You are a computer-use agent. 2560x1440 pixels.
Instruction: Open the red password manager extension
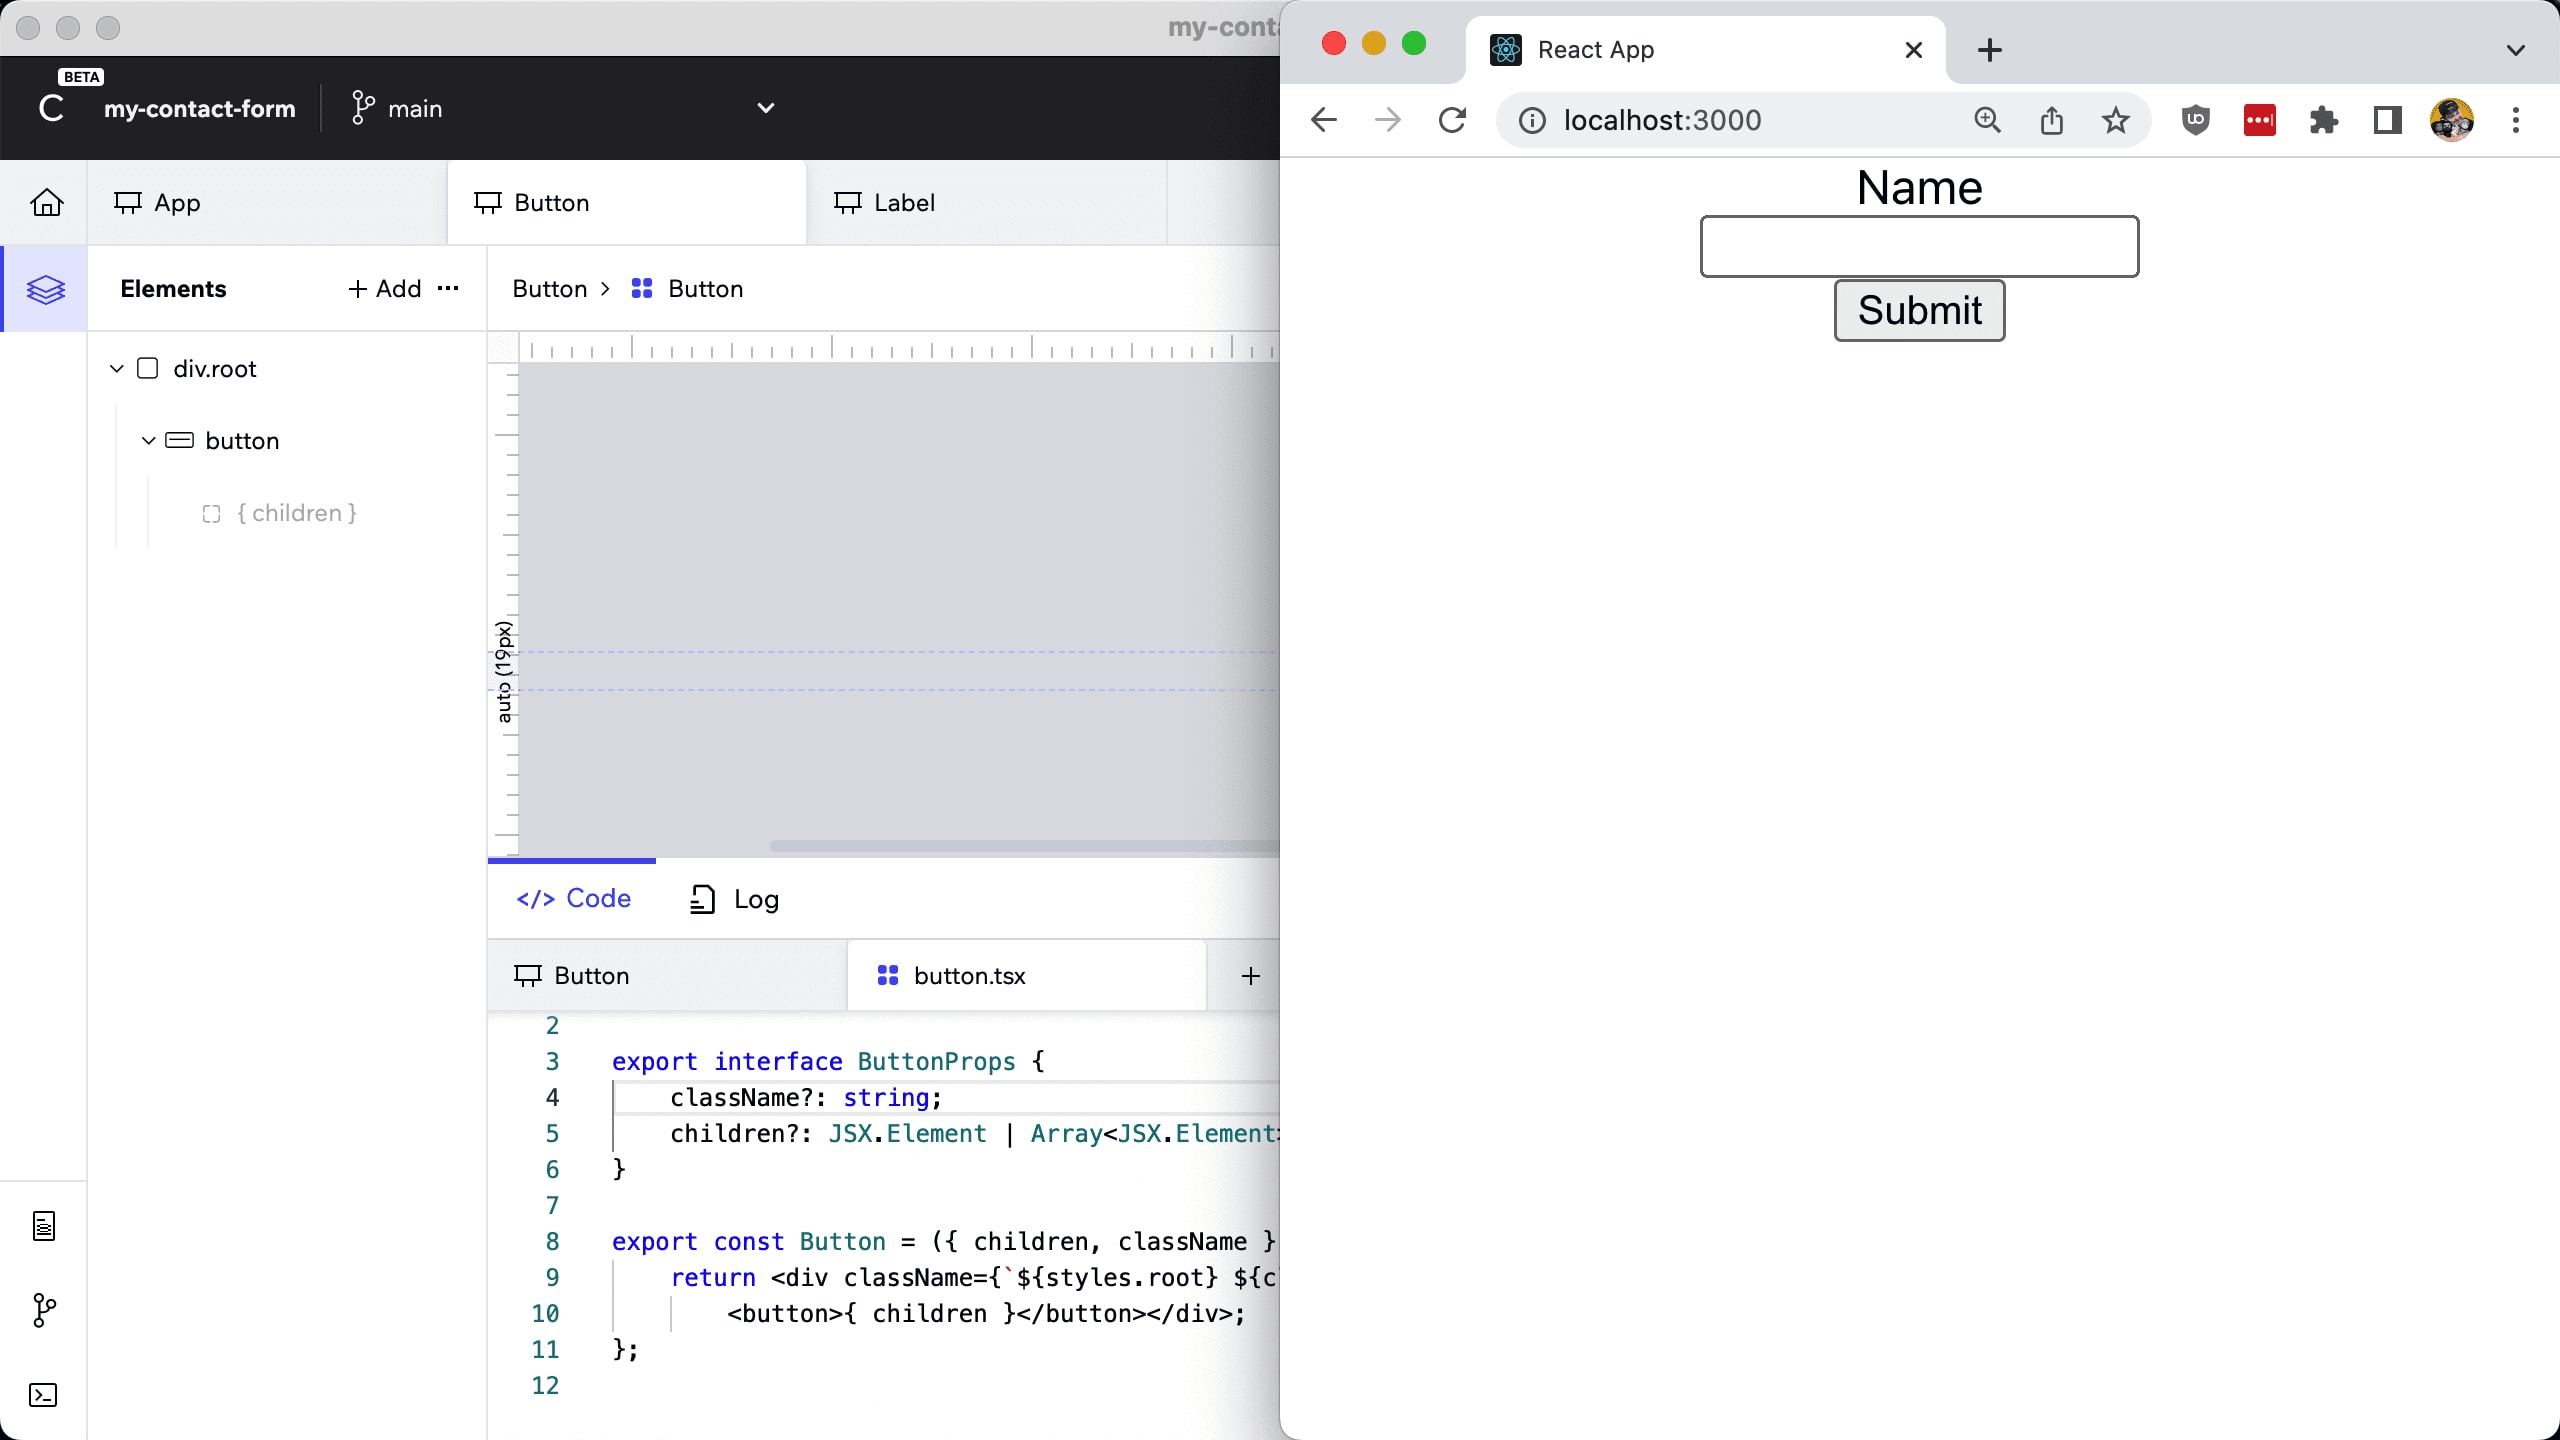(x=2260, y=121)
